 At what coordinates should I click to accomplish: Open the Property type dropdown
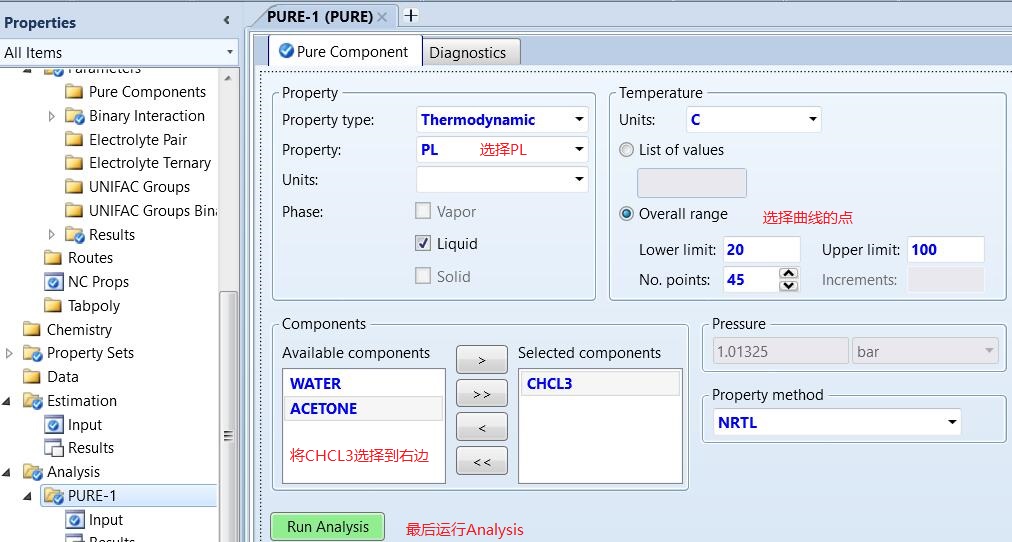[x=579, y=120]
